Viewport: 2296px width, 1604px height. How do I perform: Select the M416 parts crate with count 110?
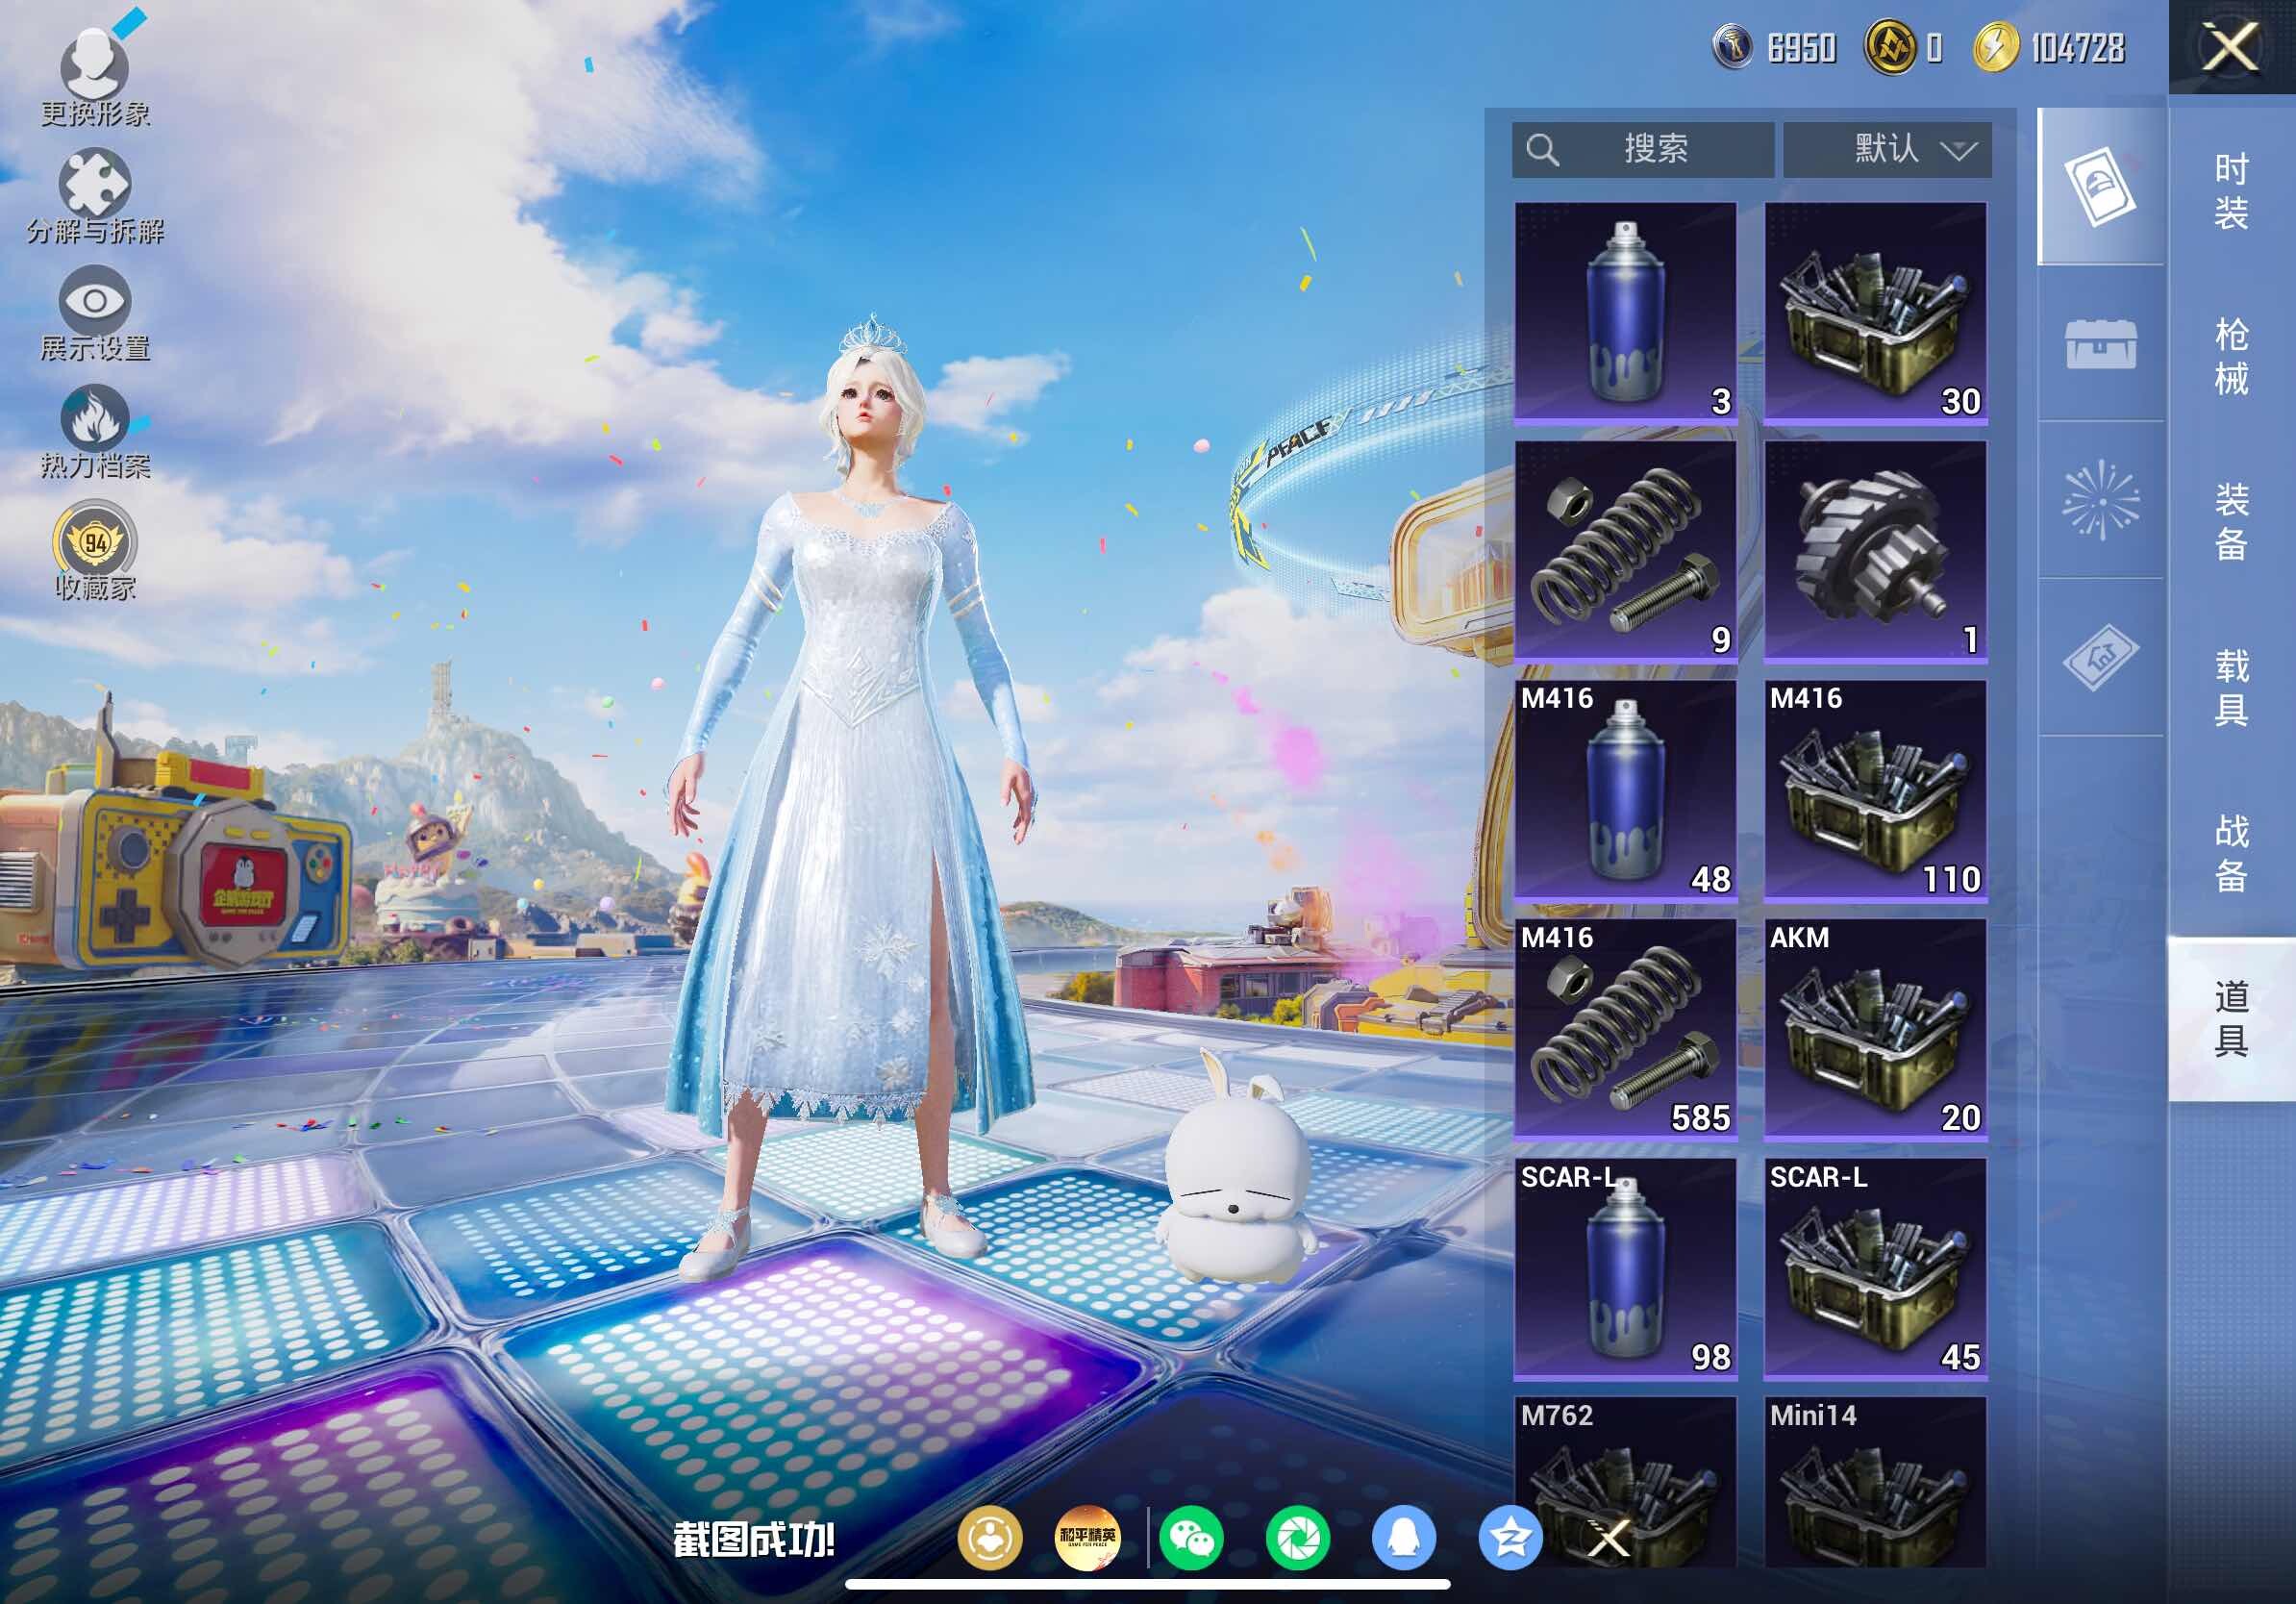coord(1875,791)
